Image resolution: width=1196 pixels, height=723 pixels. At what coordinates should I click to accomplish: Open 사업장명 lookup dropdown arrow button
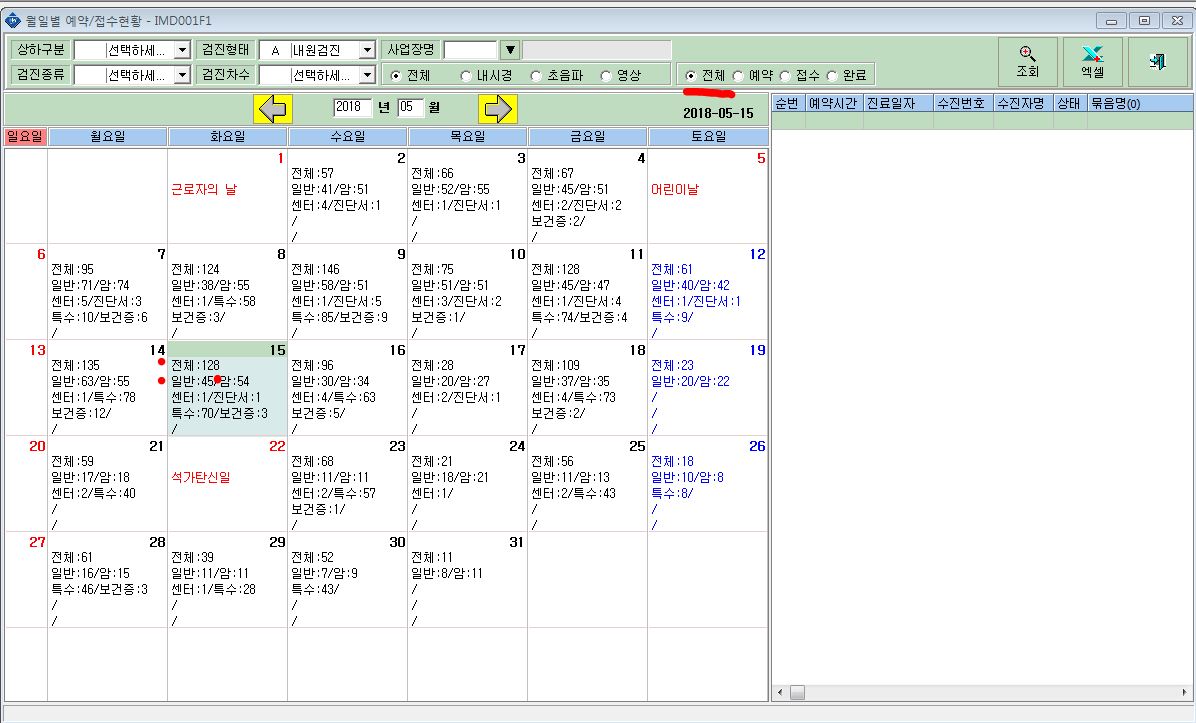pyautogui.click(x=510, y=50)
